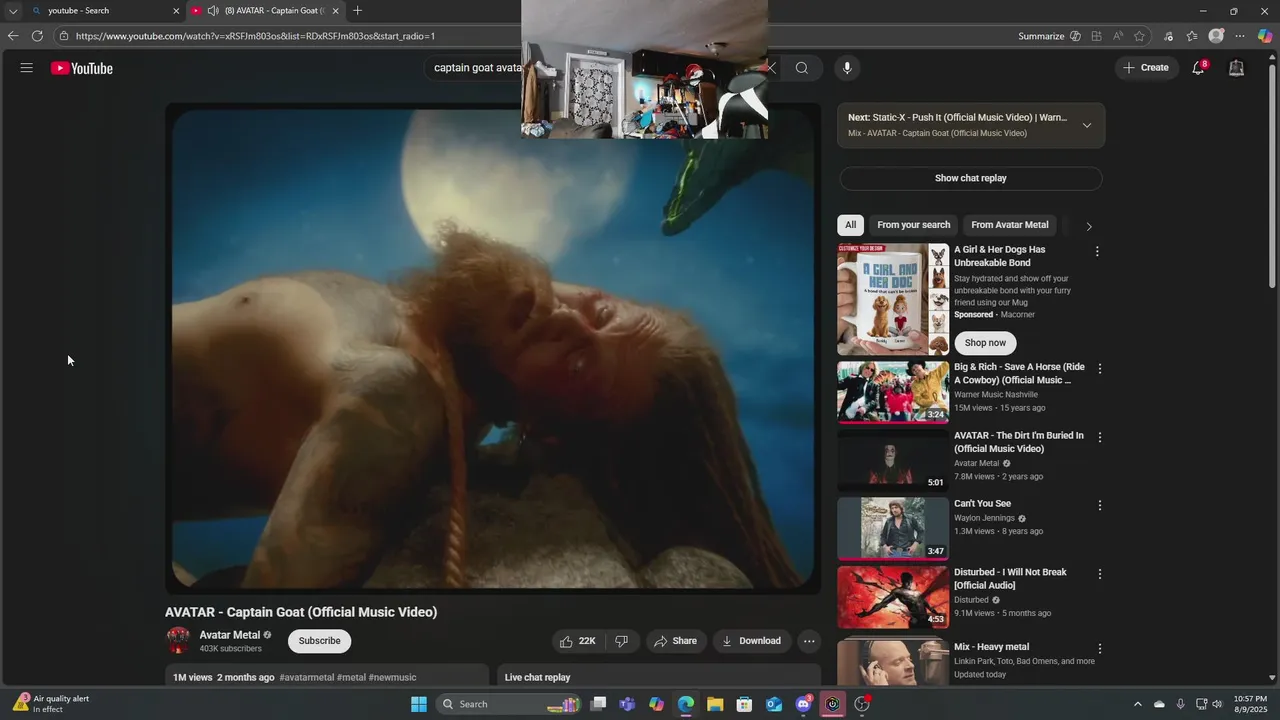Click the browser back arrow
This screenshot has width=1280, height=720.
coord(13,36)
